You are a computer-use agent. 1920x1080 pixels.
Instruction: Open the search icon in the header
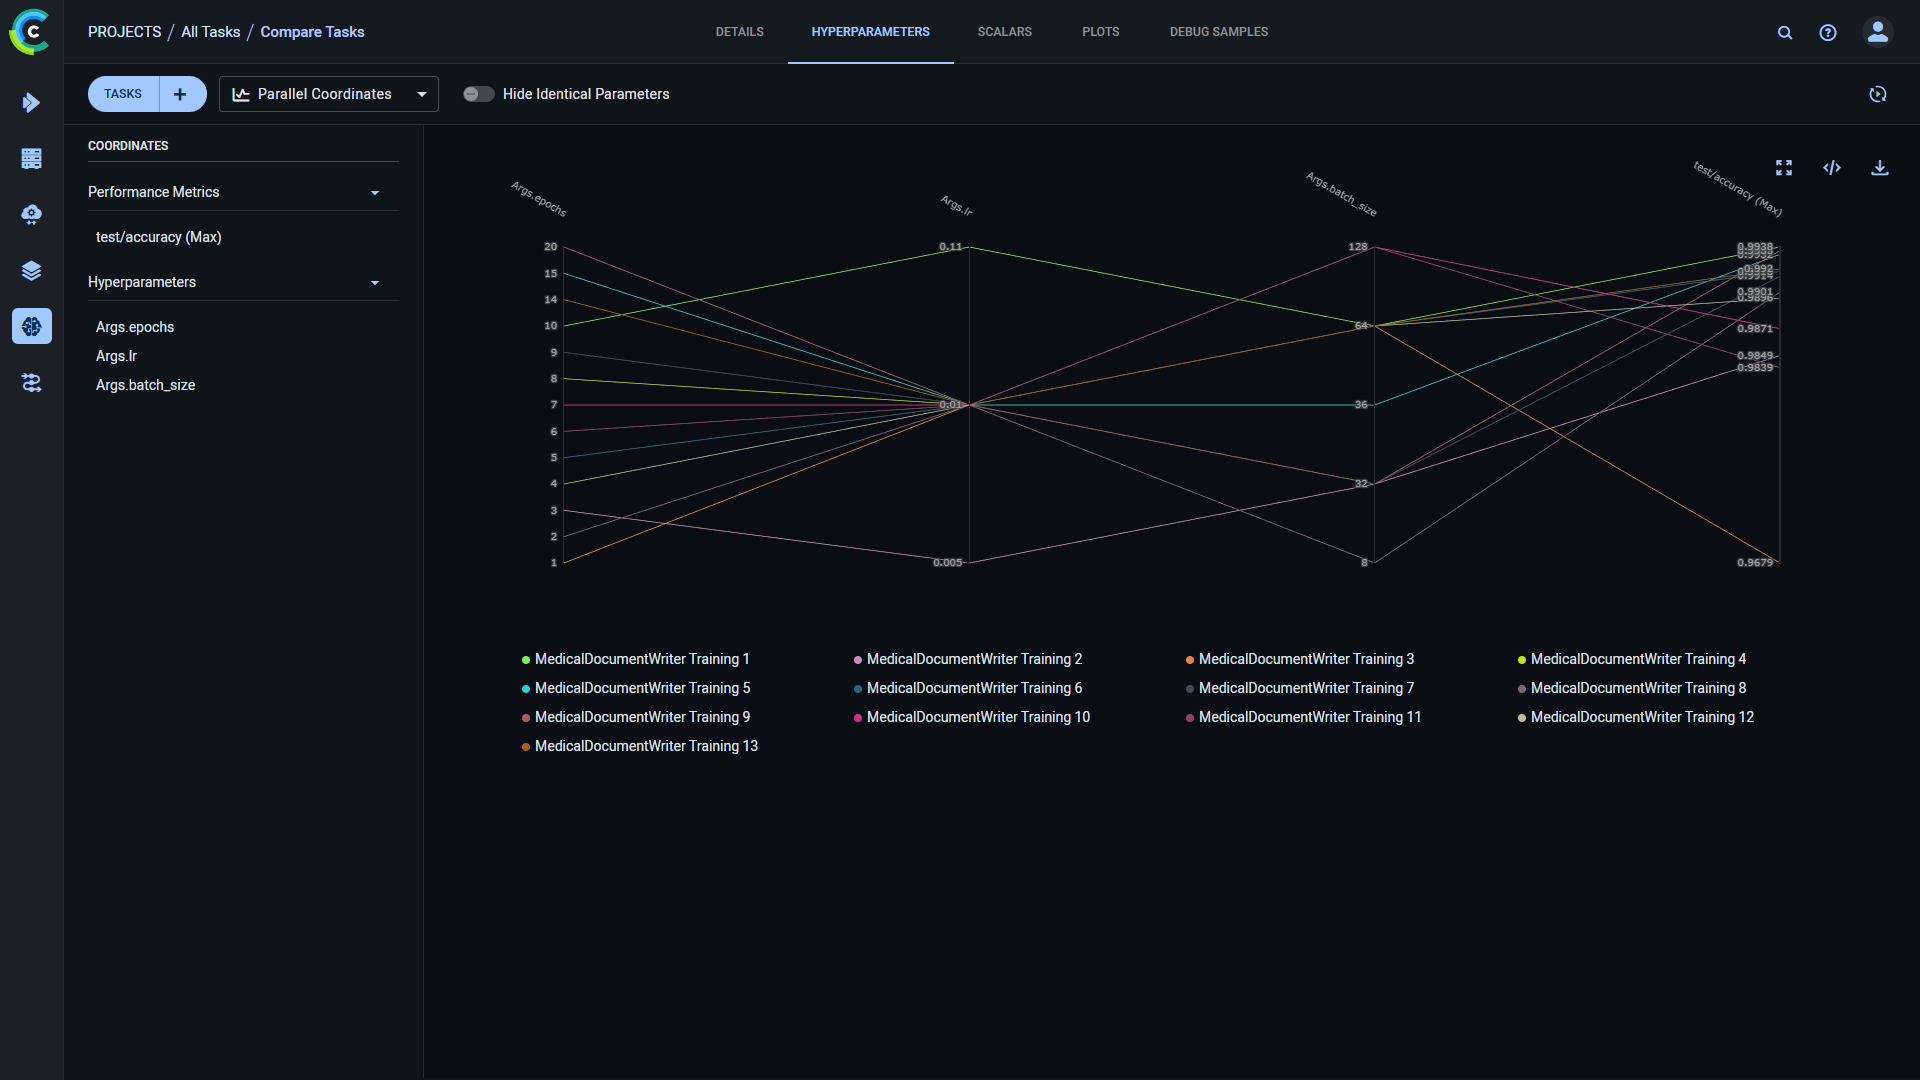coord(1786,32)
